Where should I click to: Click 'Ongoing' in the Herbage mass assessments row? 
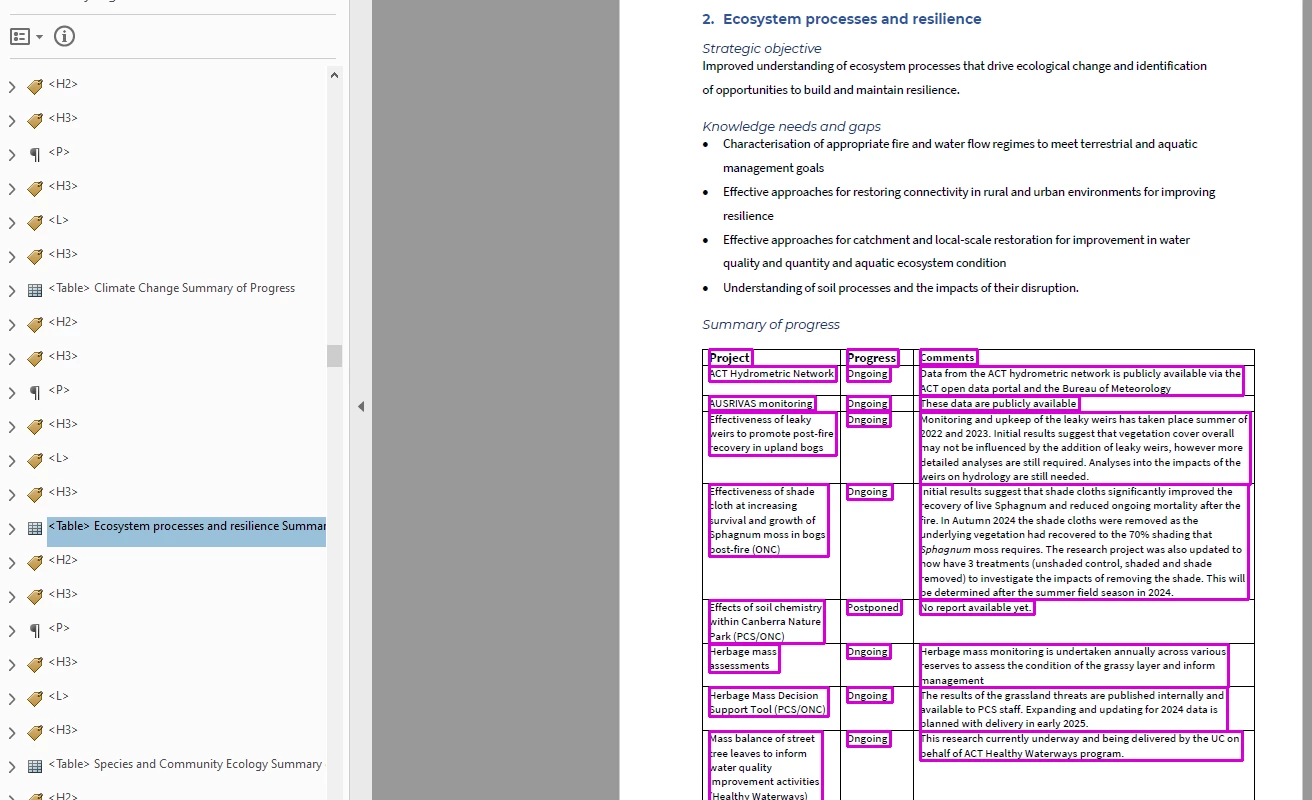868,652
